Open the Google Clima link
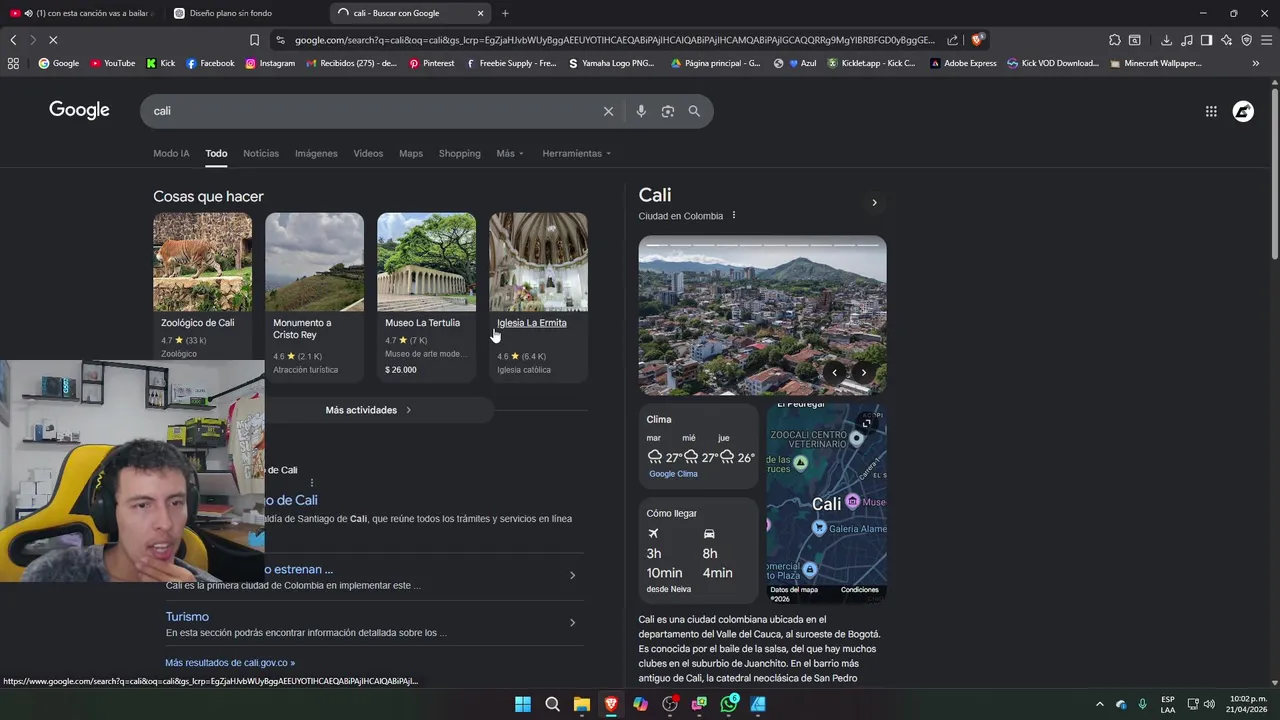The width and height of the screenshot is (1280, 720). click(x=673, y=474)
